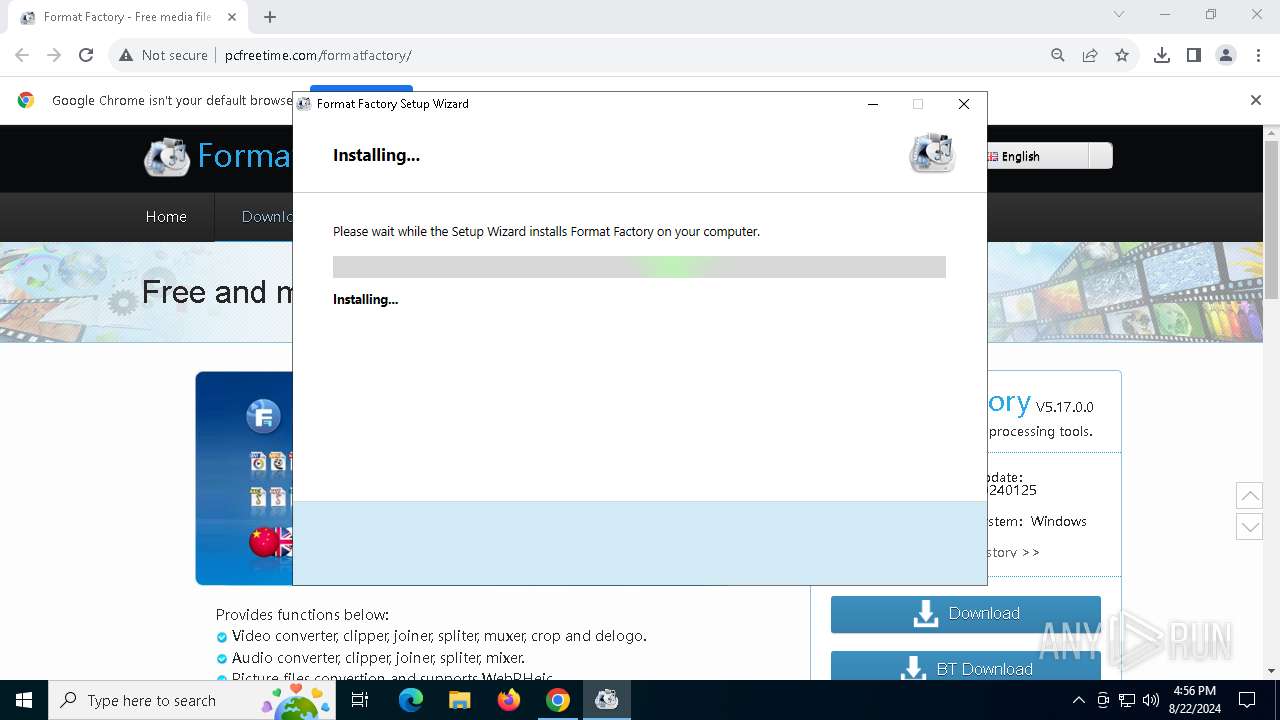Launch Firefox from taskbar
Screen dimensions: 1280x720
(x=509, y=700)
